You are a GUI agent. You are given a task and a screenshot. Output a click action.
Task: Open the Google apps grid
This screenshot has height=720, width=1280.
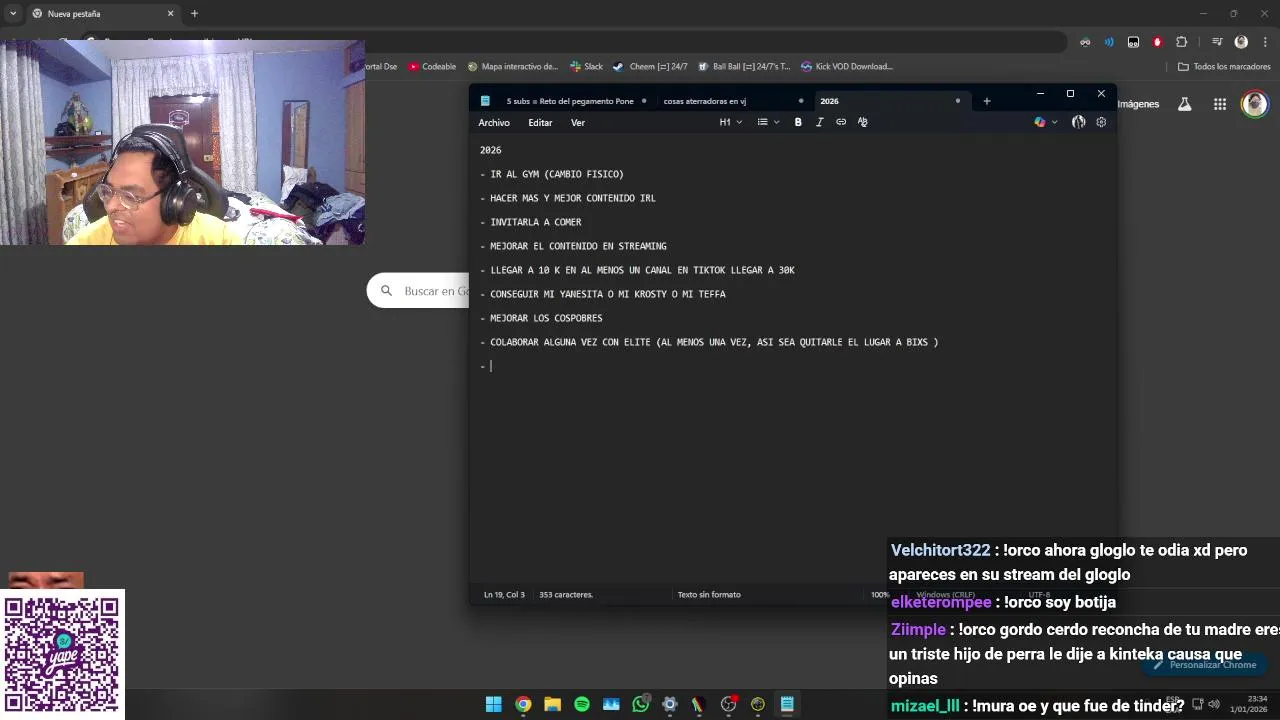pos(1220,104)
